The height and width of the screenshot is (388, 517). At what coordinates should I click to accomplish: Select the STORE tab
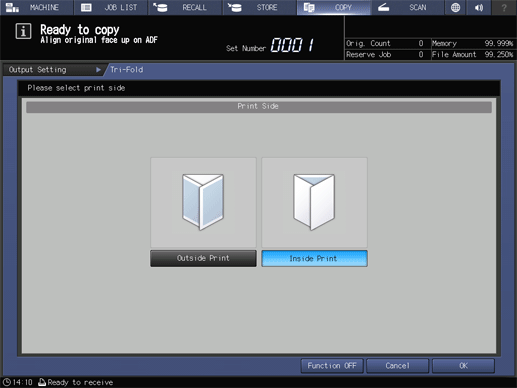pyautogui.click(x=259, y=7)
